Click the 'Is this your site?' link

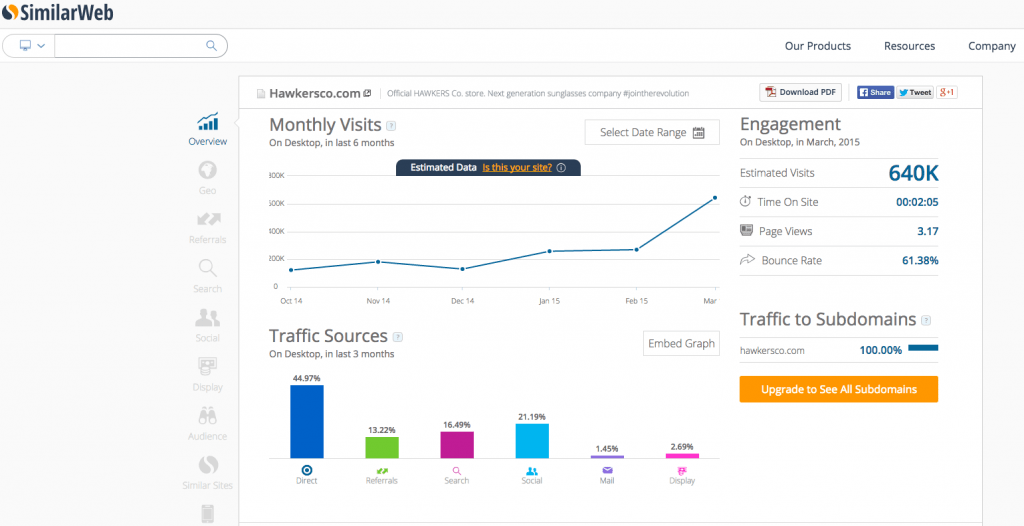pos(516,168)
